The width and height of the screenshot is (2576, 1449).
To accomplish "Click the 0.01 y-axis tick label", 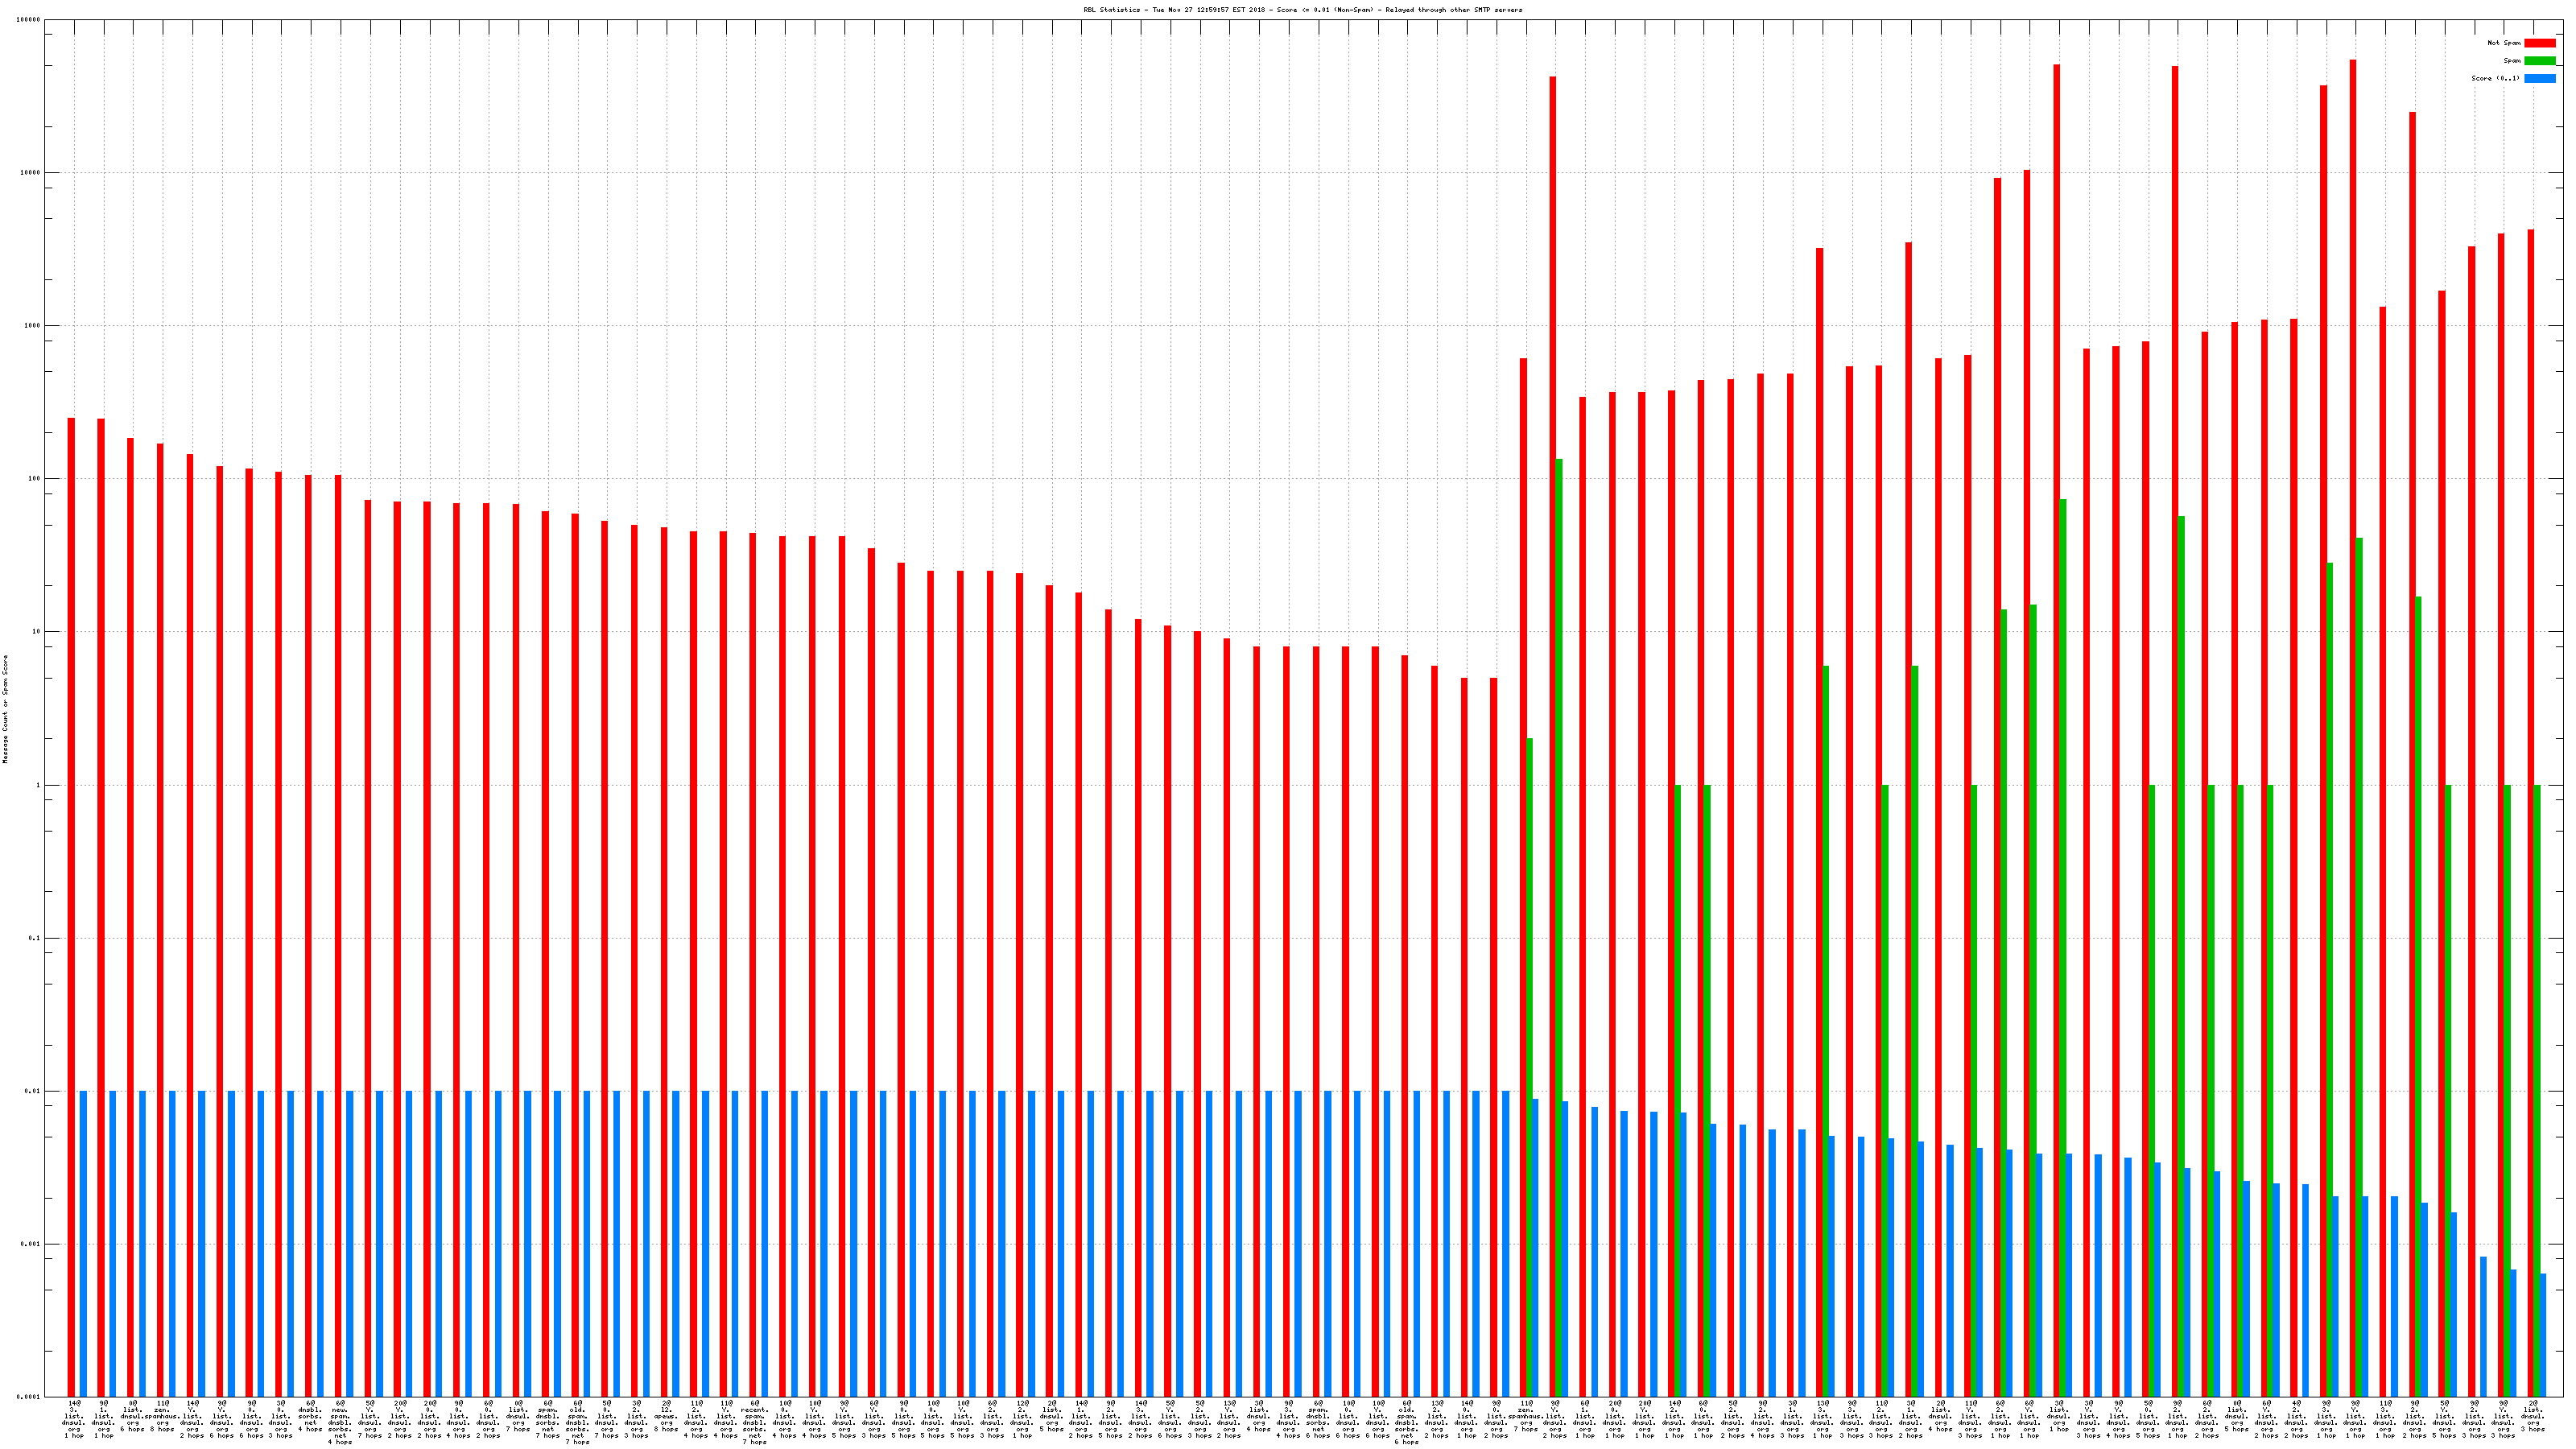I will (x=32, y=1091).
